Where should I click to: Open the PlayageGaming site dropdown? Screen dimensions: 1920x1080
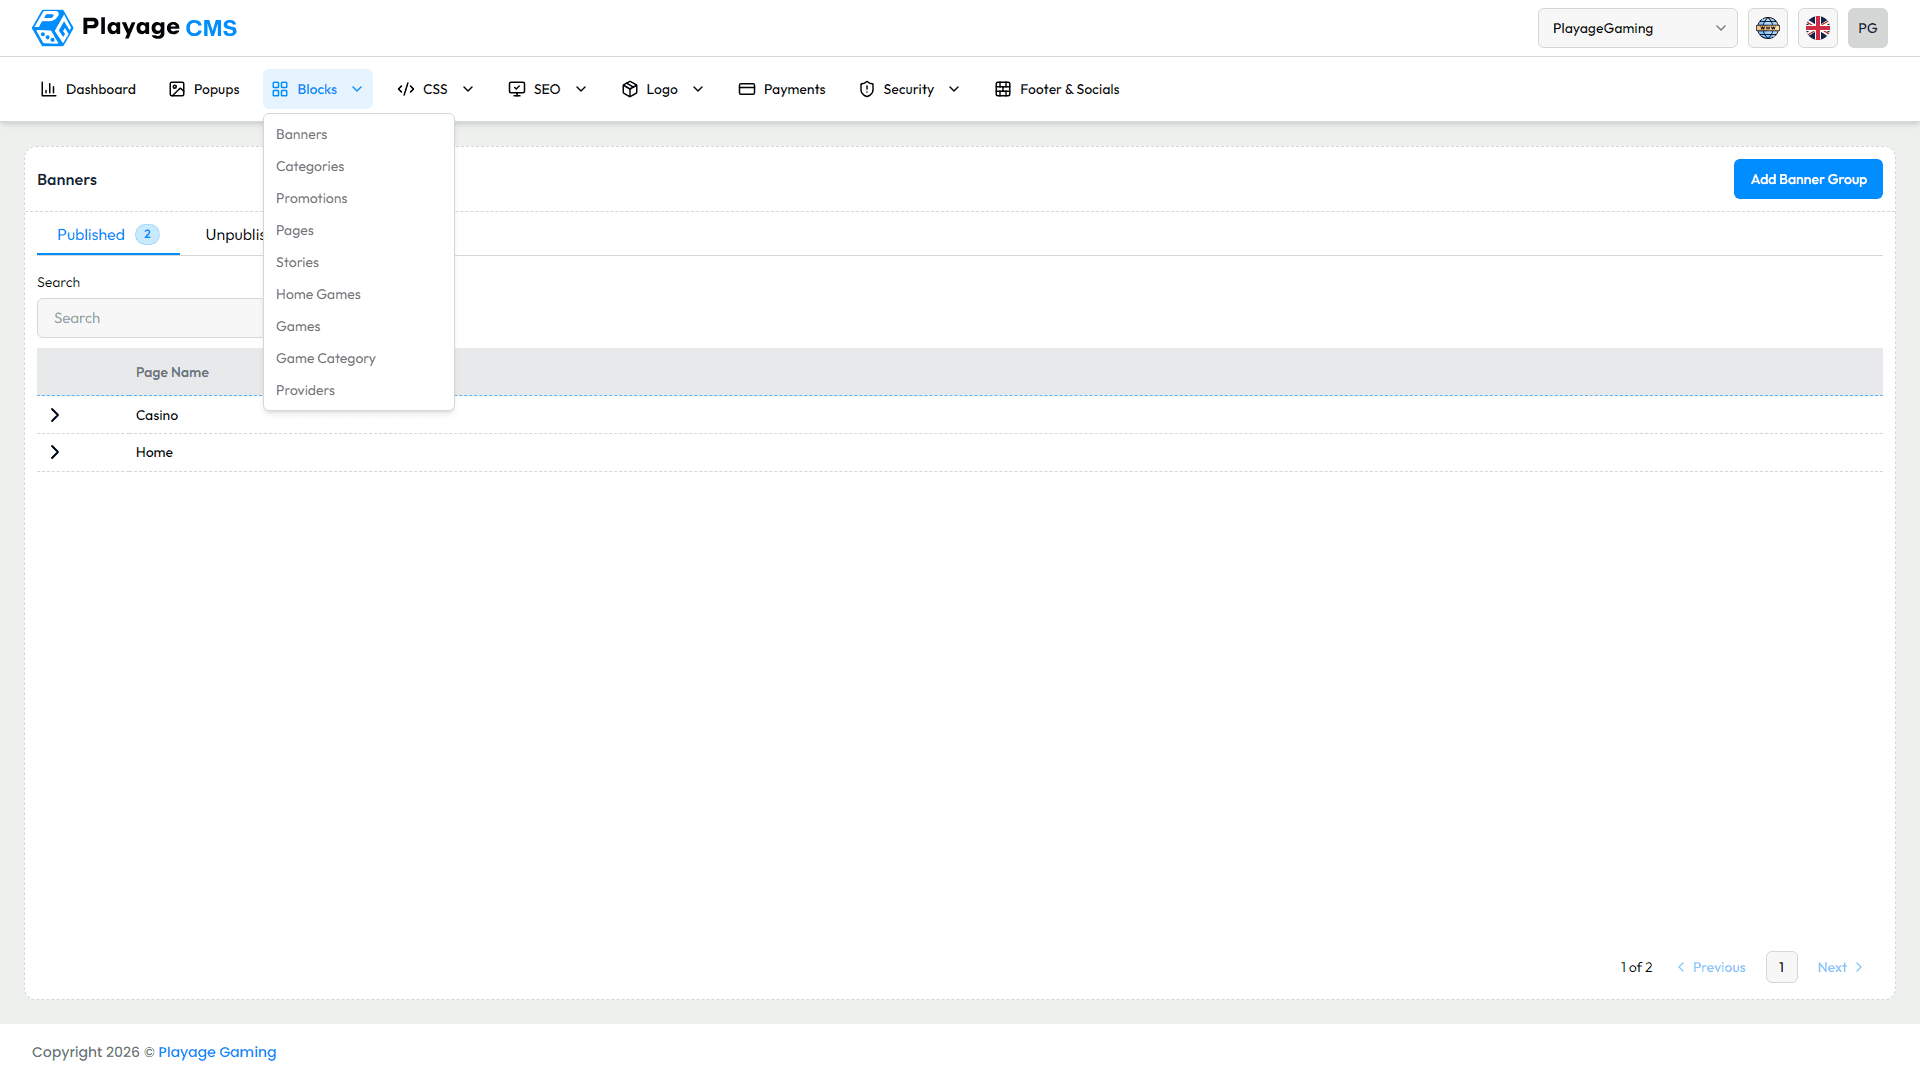coord(1637,28)
